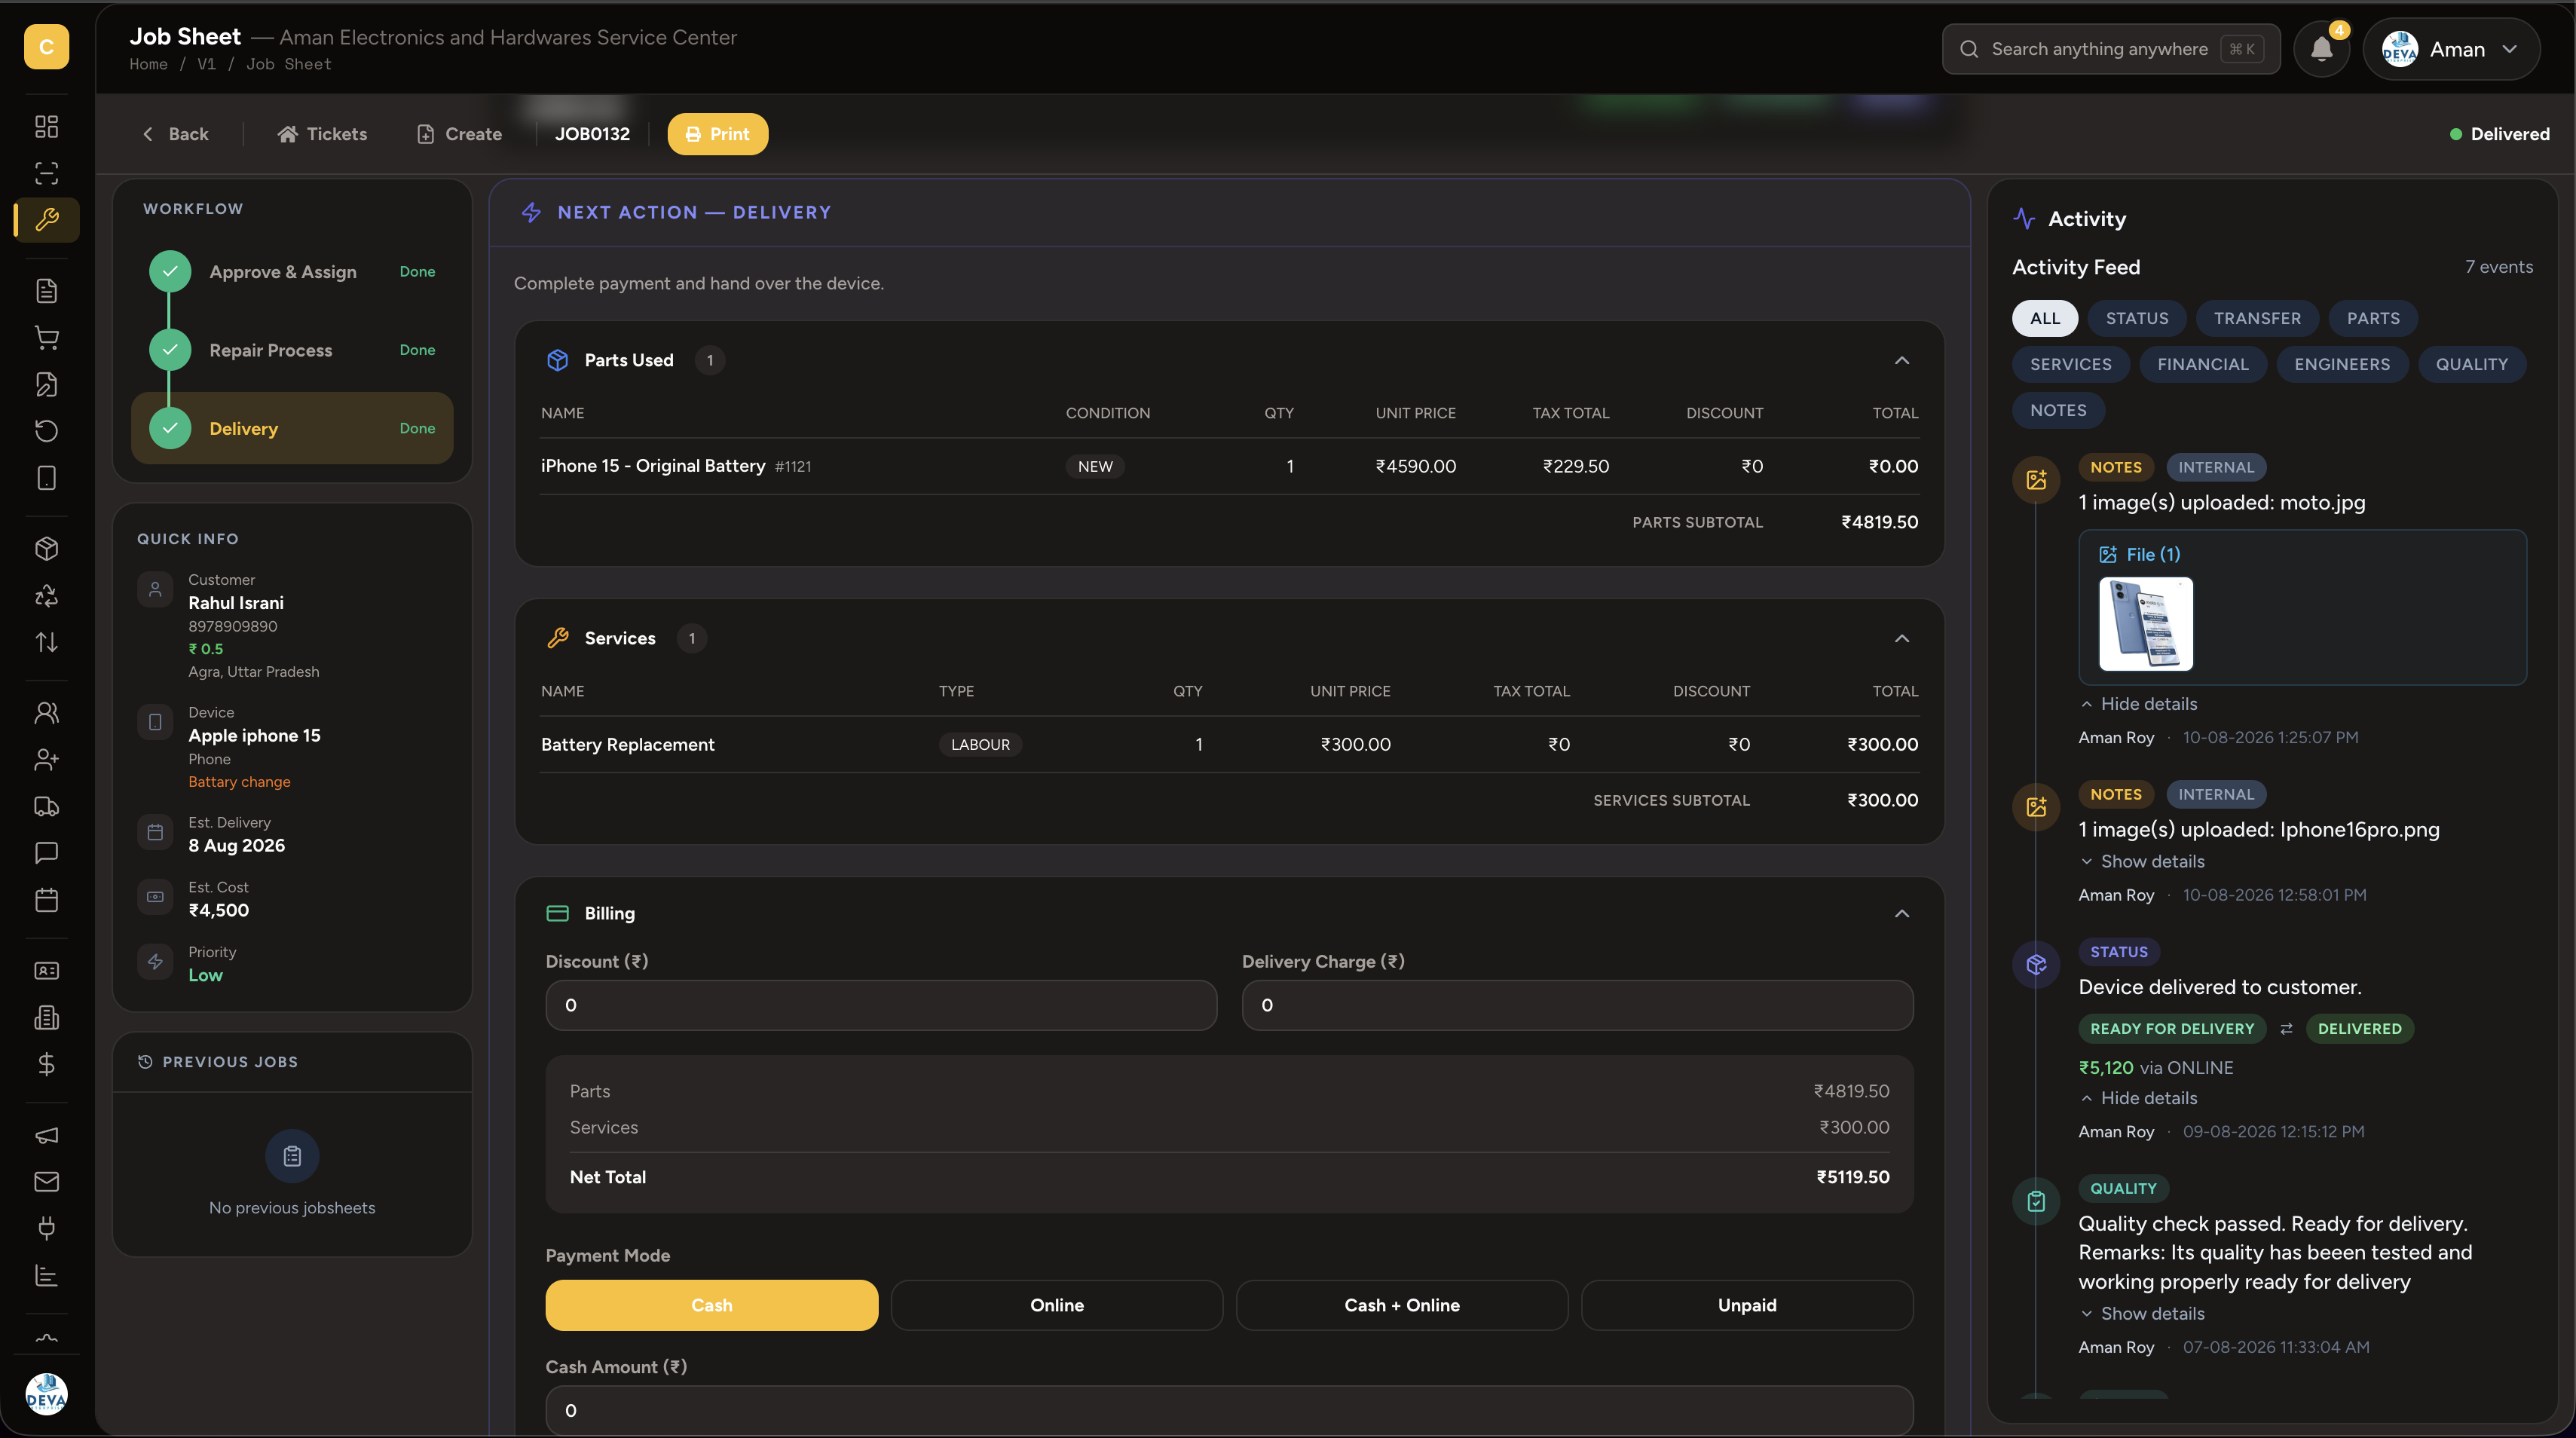Open the delivery truck icon in sidebar
The image size is (2576, 1438).
click(46, 806)
